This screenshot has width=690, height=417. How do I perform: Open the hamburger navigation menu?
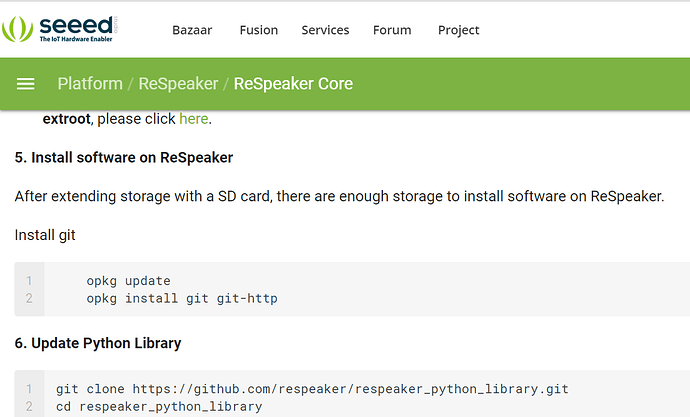coord(26,84)
